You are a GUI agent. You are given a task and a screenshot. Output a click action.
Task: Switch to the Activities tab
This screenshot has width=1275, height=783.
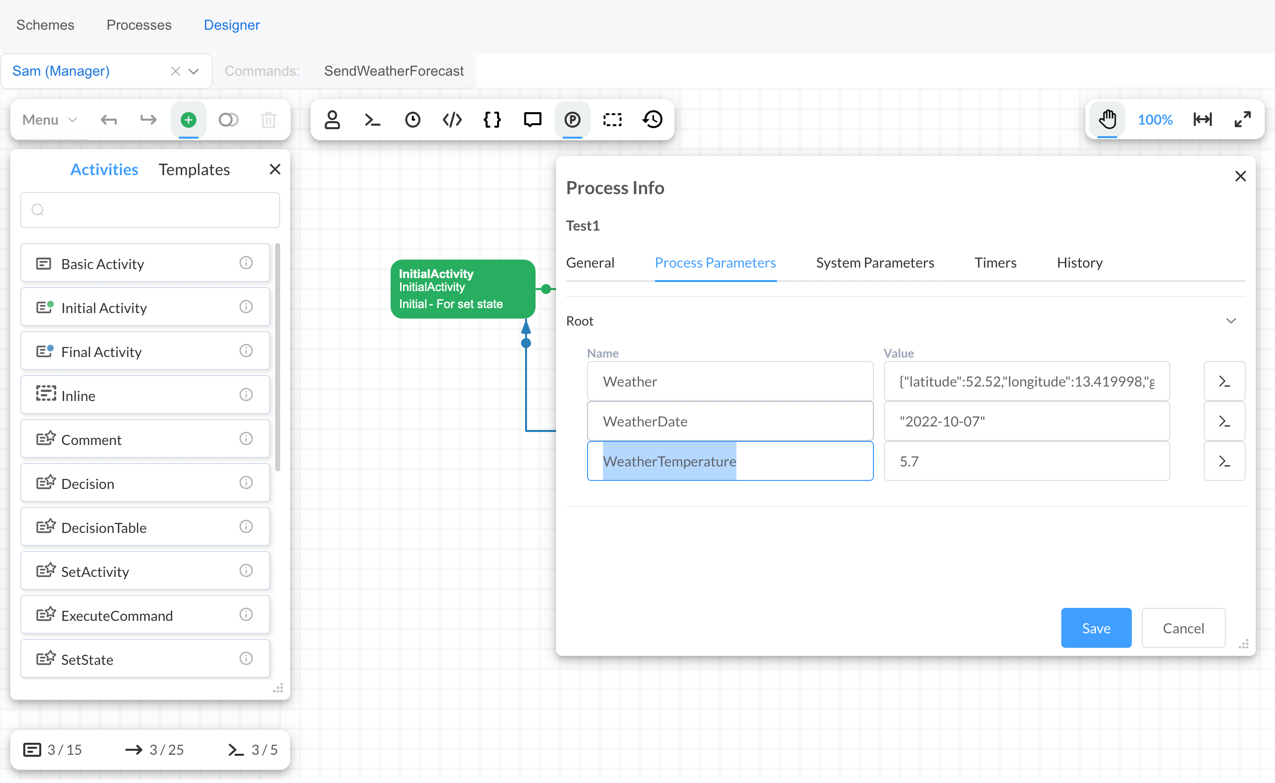104,170
